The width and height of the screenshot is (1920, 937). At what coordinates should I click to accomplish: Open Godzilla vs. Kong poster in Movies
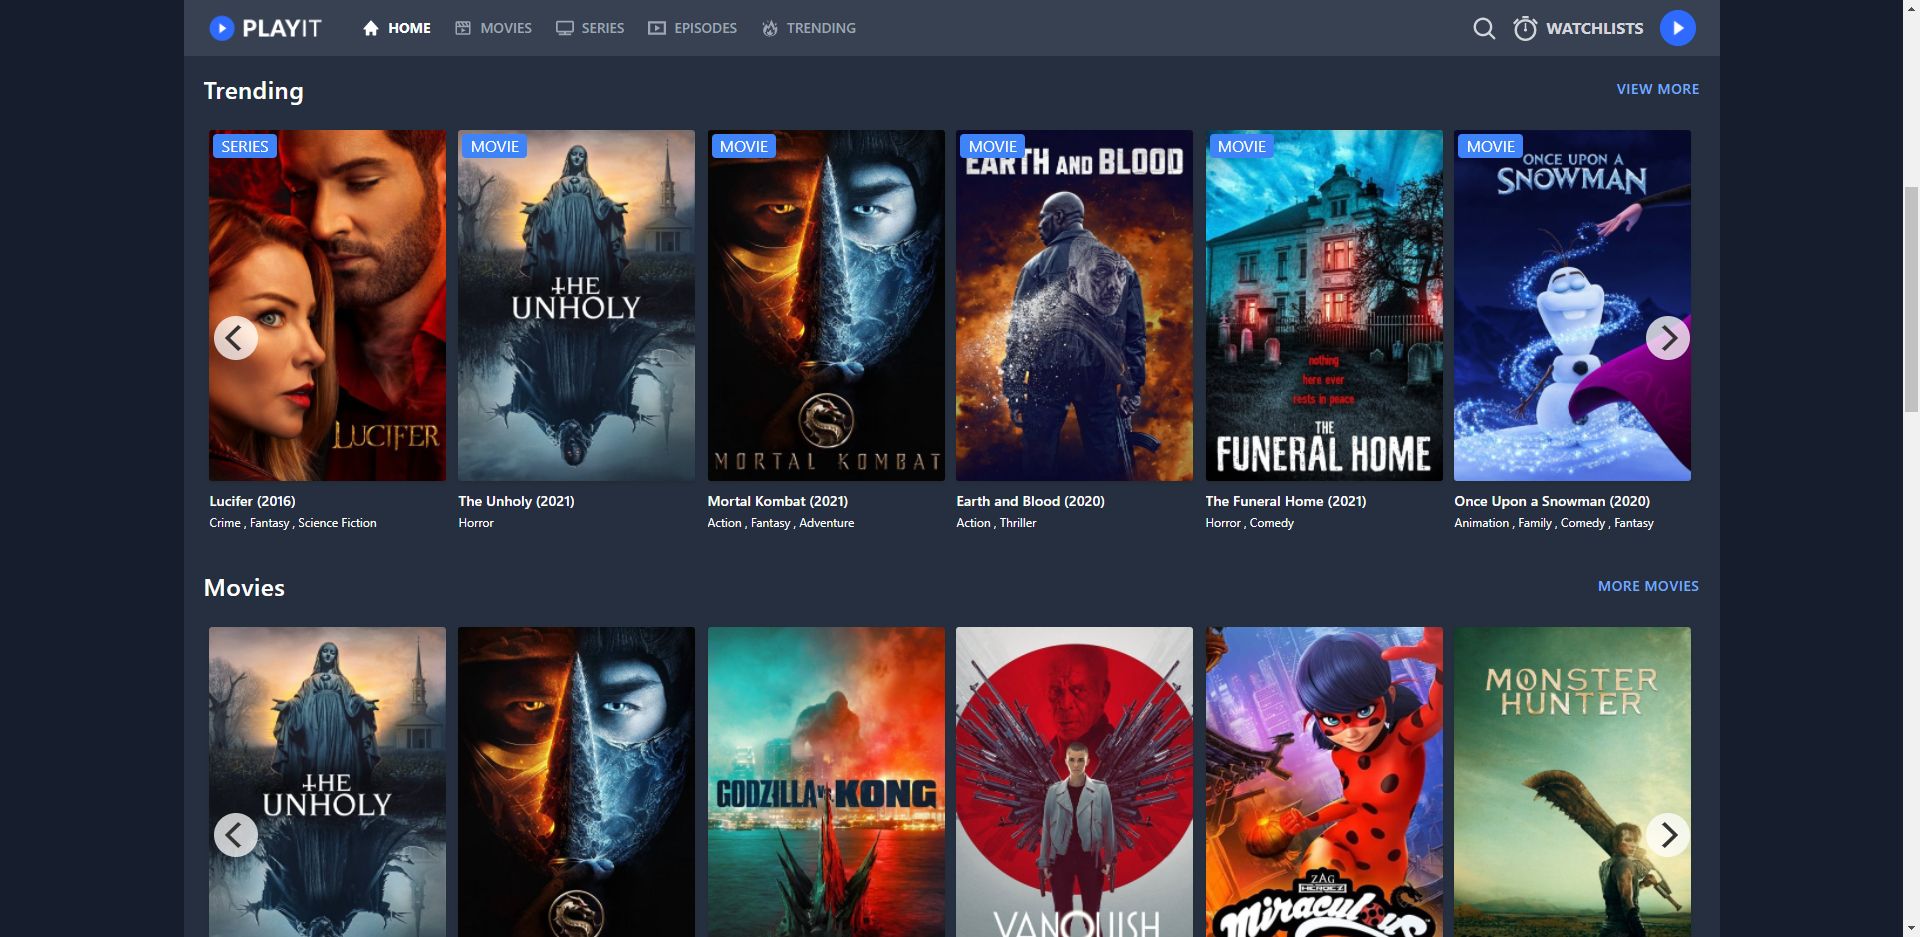[826, 782]
